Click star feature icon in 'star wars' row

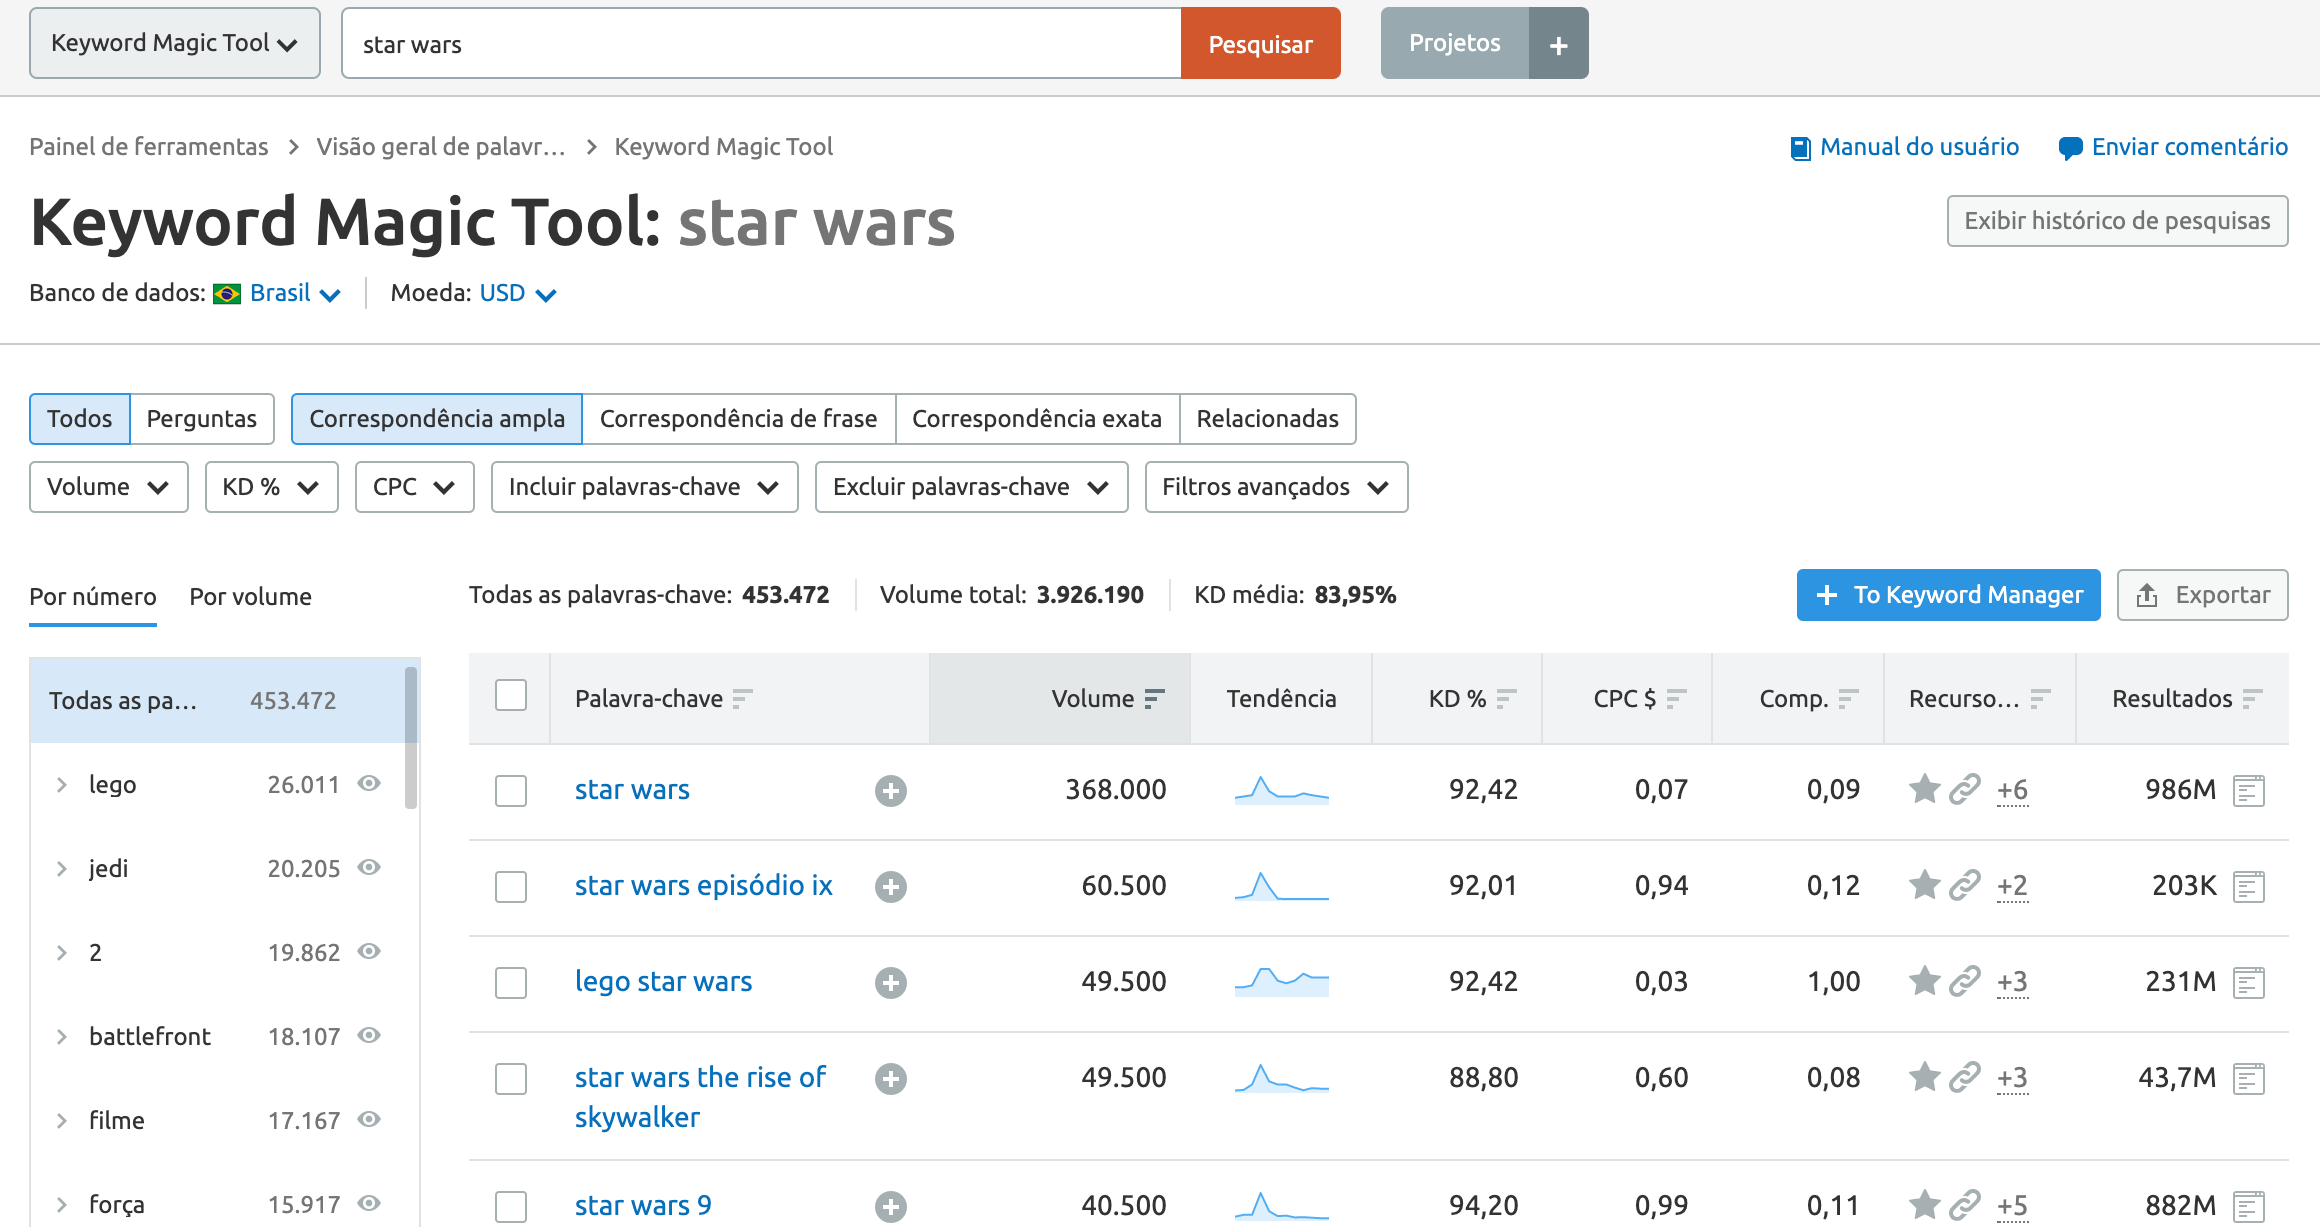(1924, 789)
